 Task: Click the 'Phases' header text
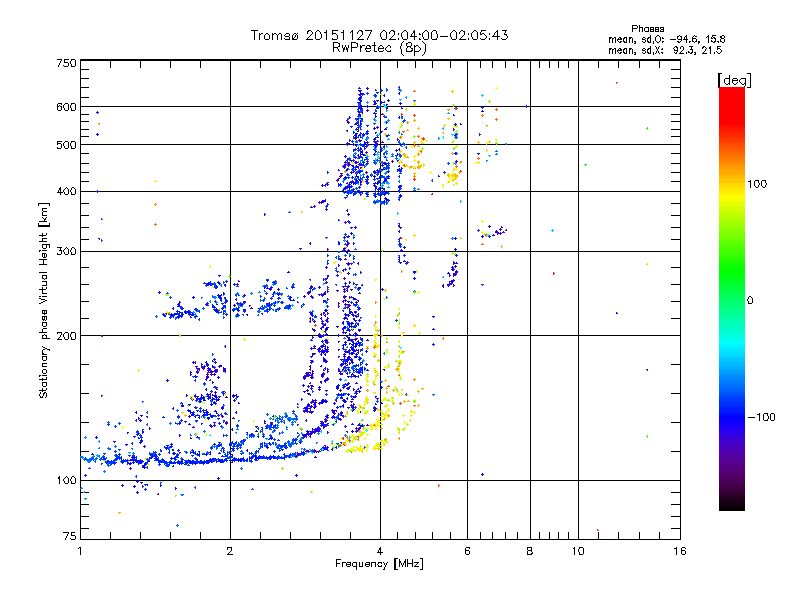coord(647,29)
